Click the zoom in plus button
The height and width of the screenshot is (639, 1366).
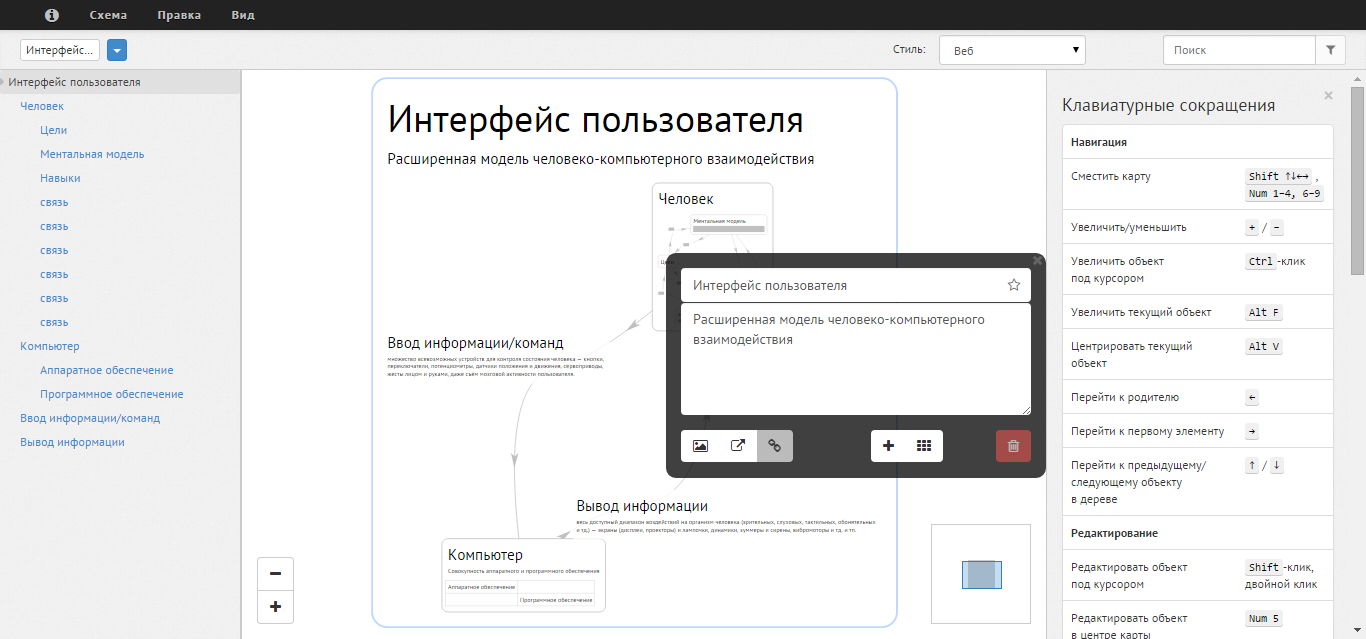coord(275,606)
